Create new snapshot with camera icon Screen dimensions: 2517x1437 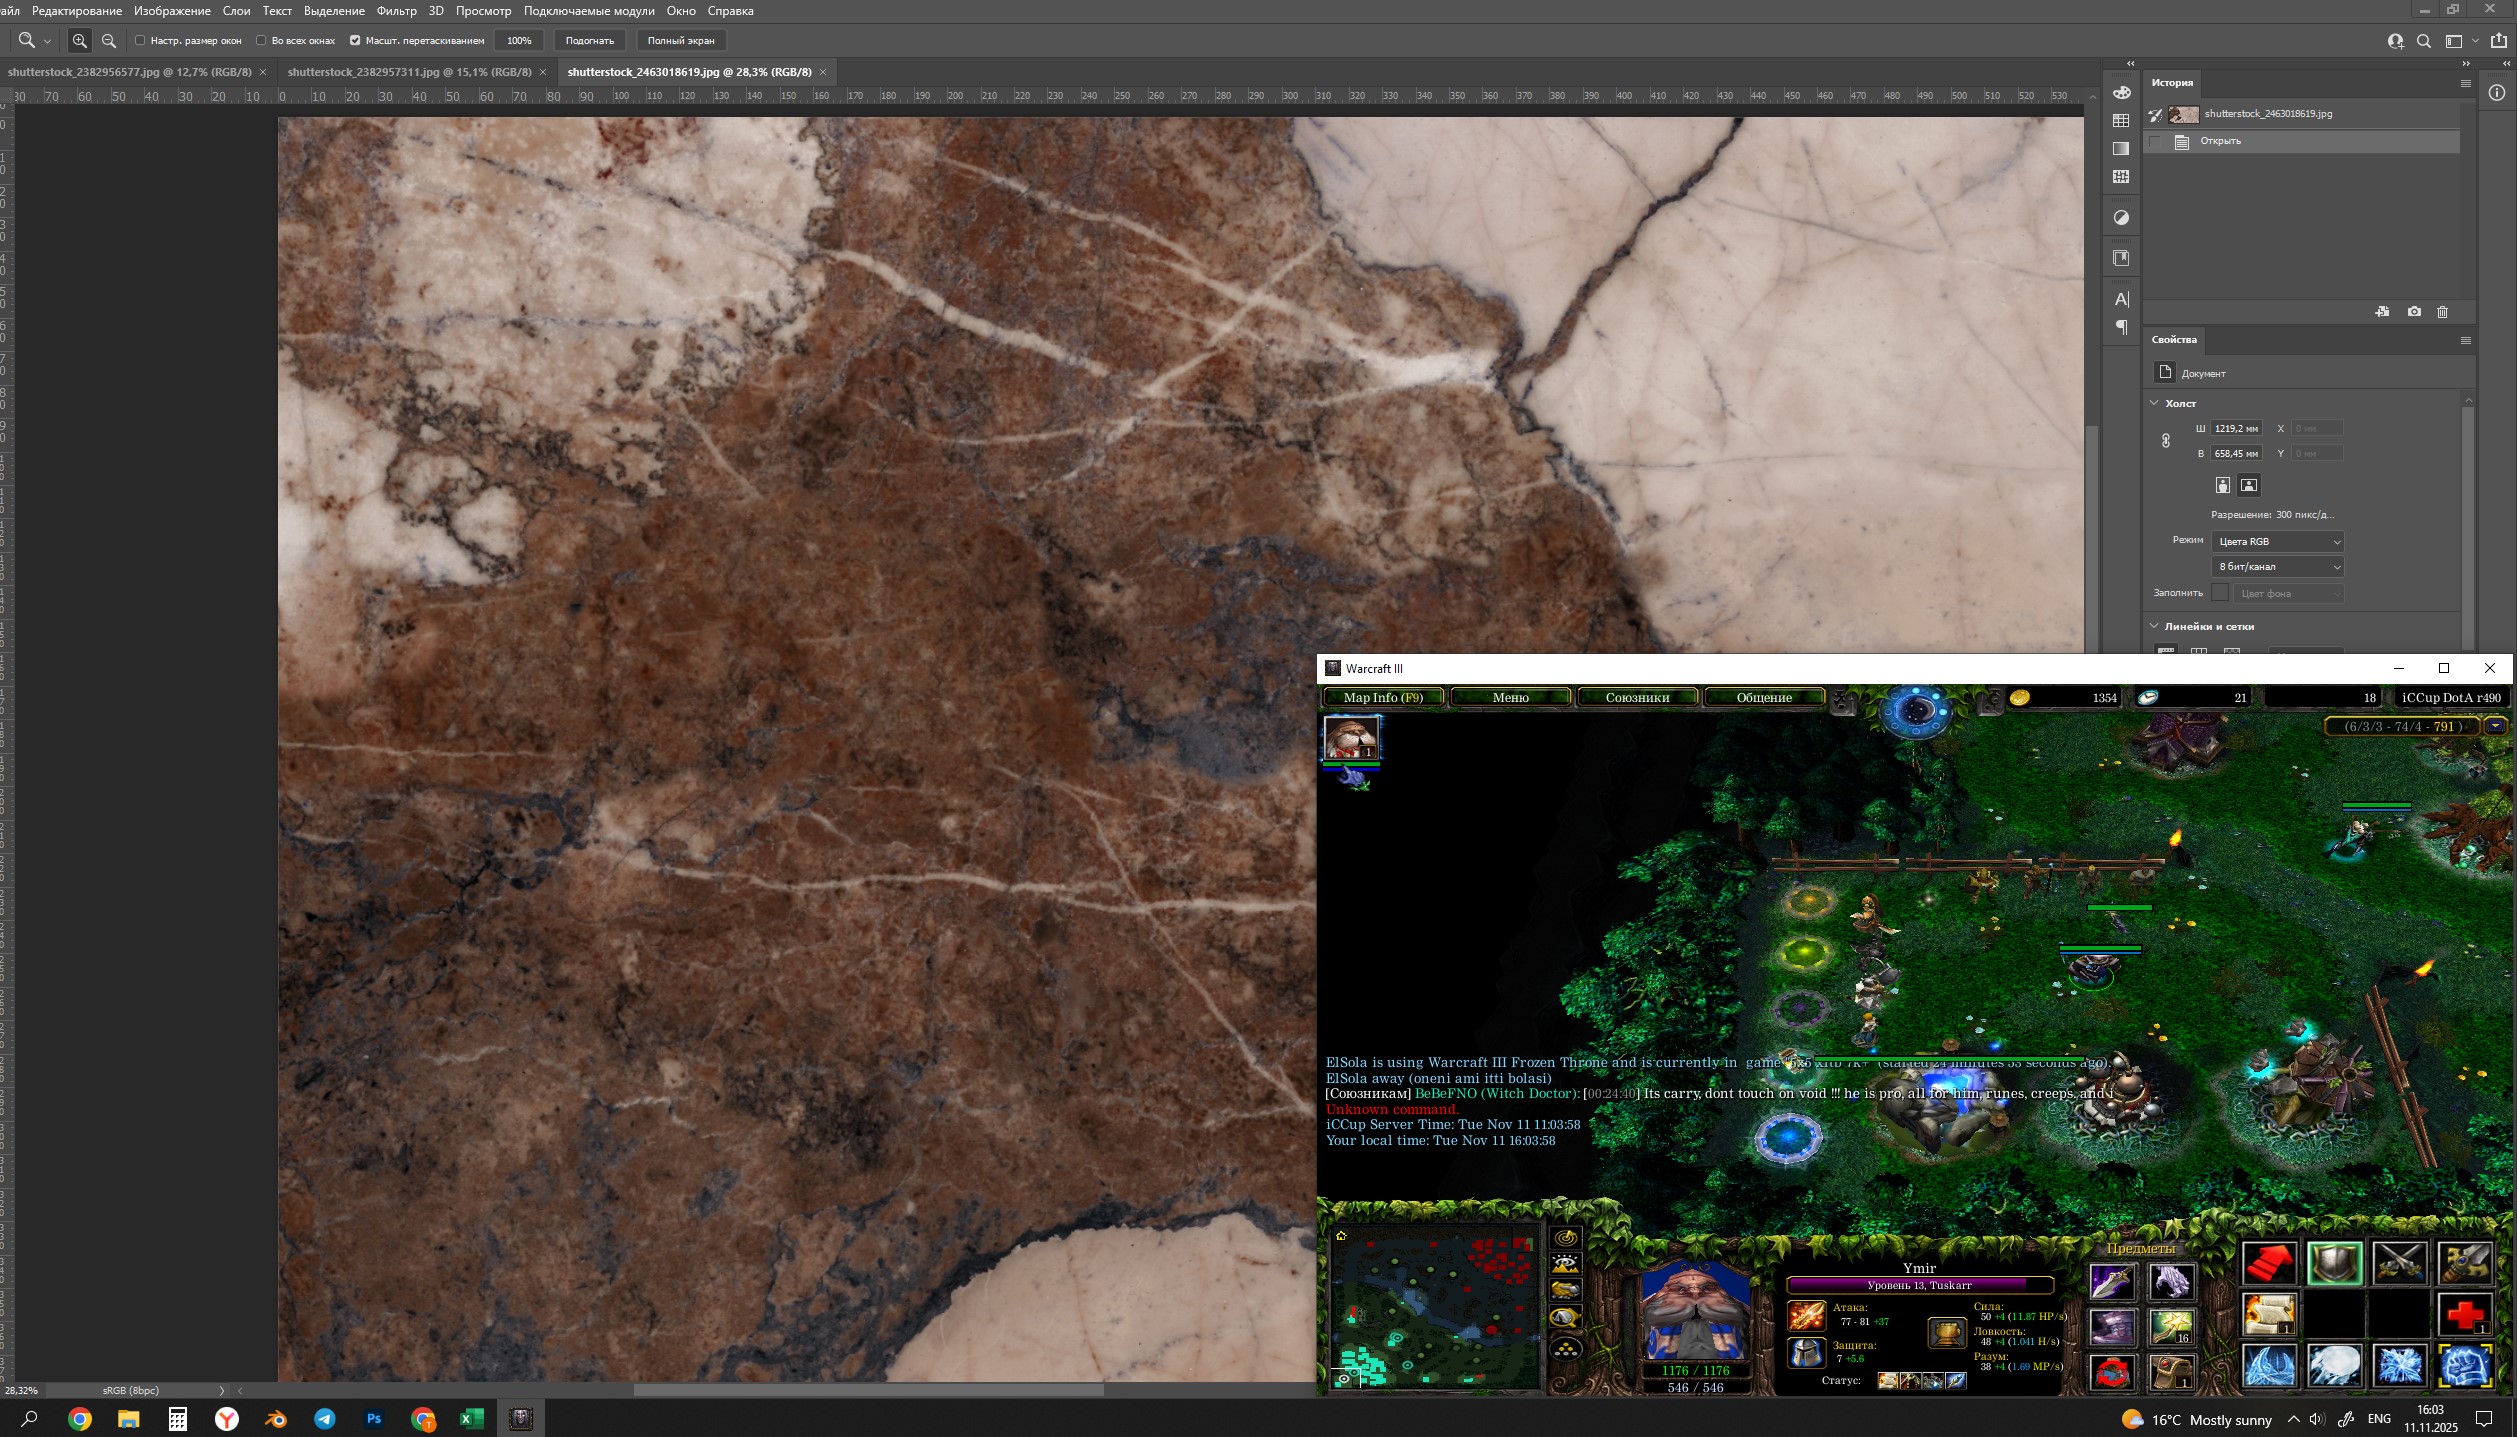coord(2414,312)
